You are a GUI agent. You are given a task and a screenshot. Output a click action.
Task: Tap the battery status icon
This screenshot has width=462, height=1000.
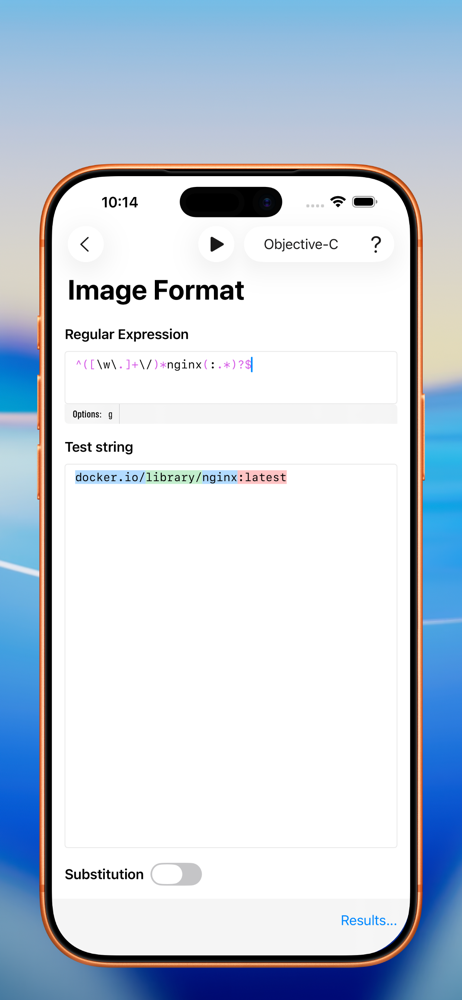(364, 202)
